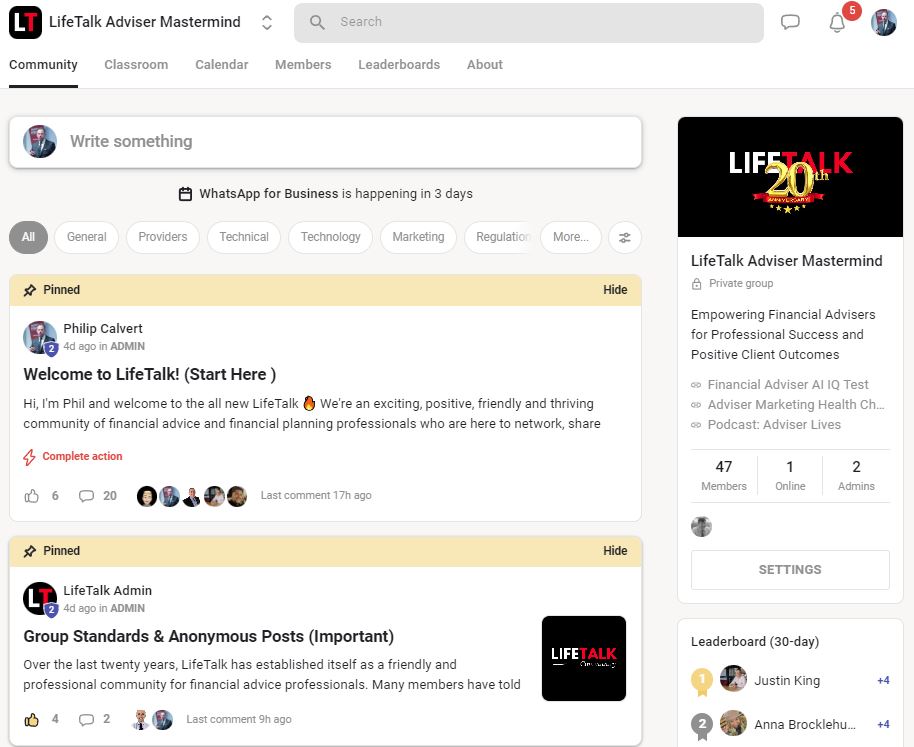This screenshot has height=747, width=914.
Task: Click ADMIN category on Philip Calvert's post
Action: click(x=128, y=346)
